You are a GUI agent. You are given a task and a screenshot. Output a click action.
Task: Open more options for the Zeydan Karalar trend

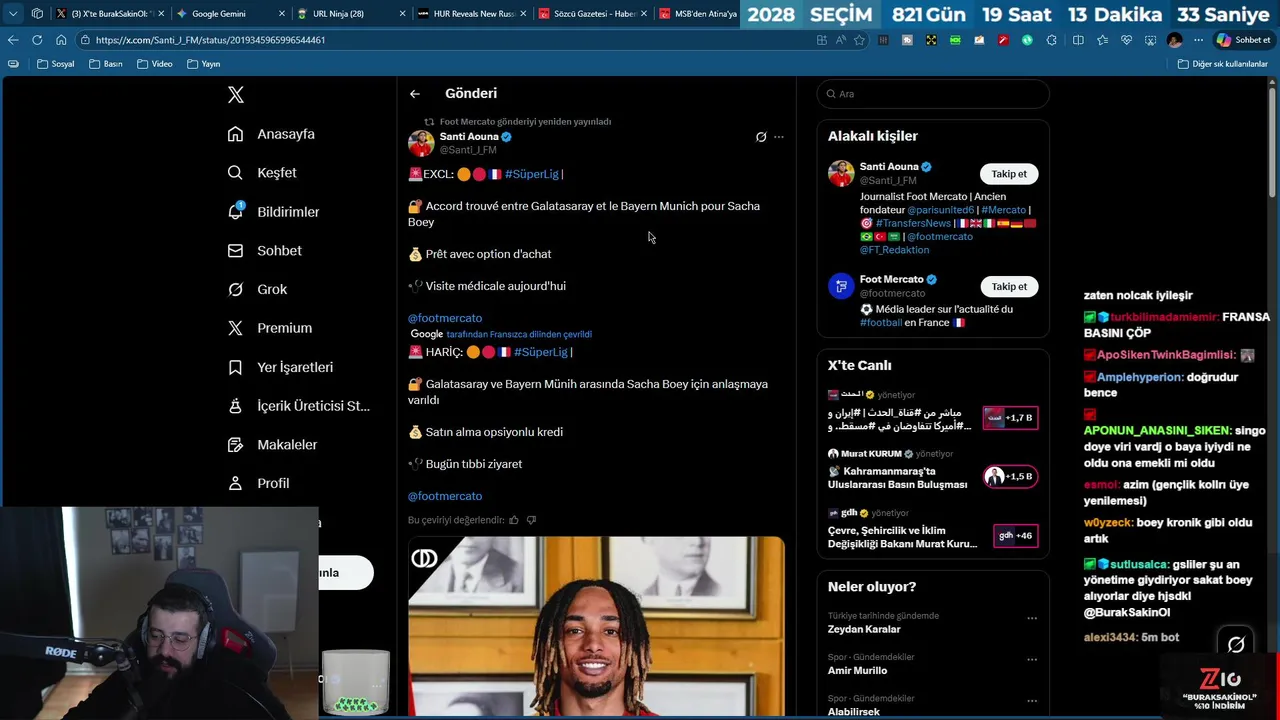(x=1032, y=618)
